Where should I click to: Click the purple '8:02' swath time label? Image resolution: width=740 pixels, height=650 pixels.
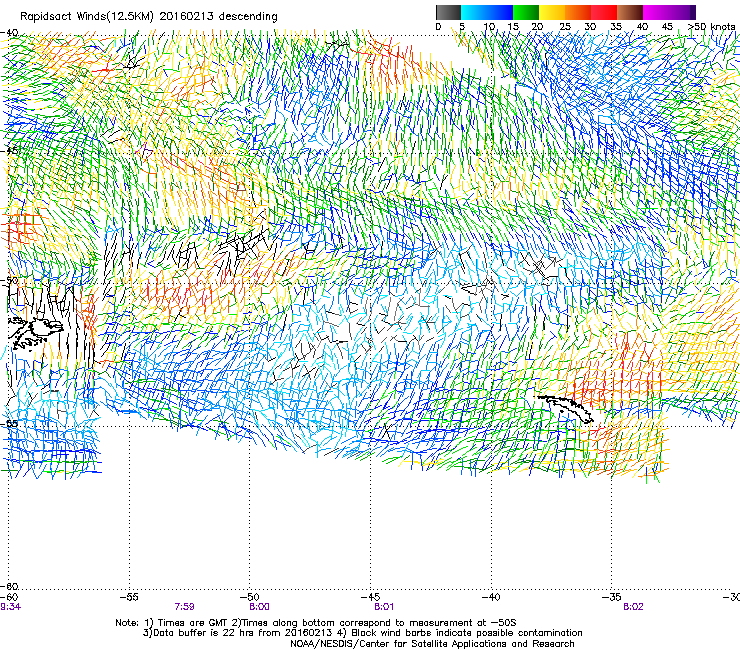(x=633, y=607)
